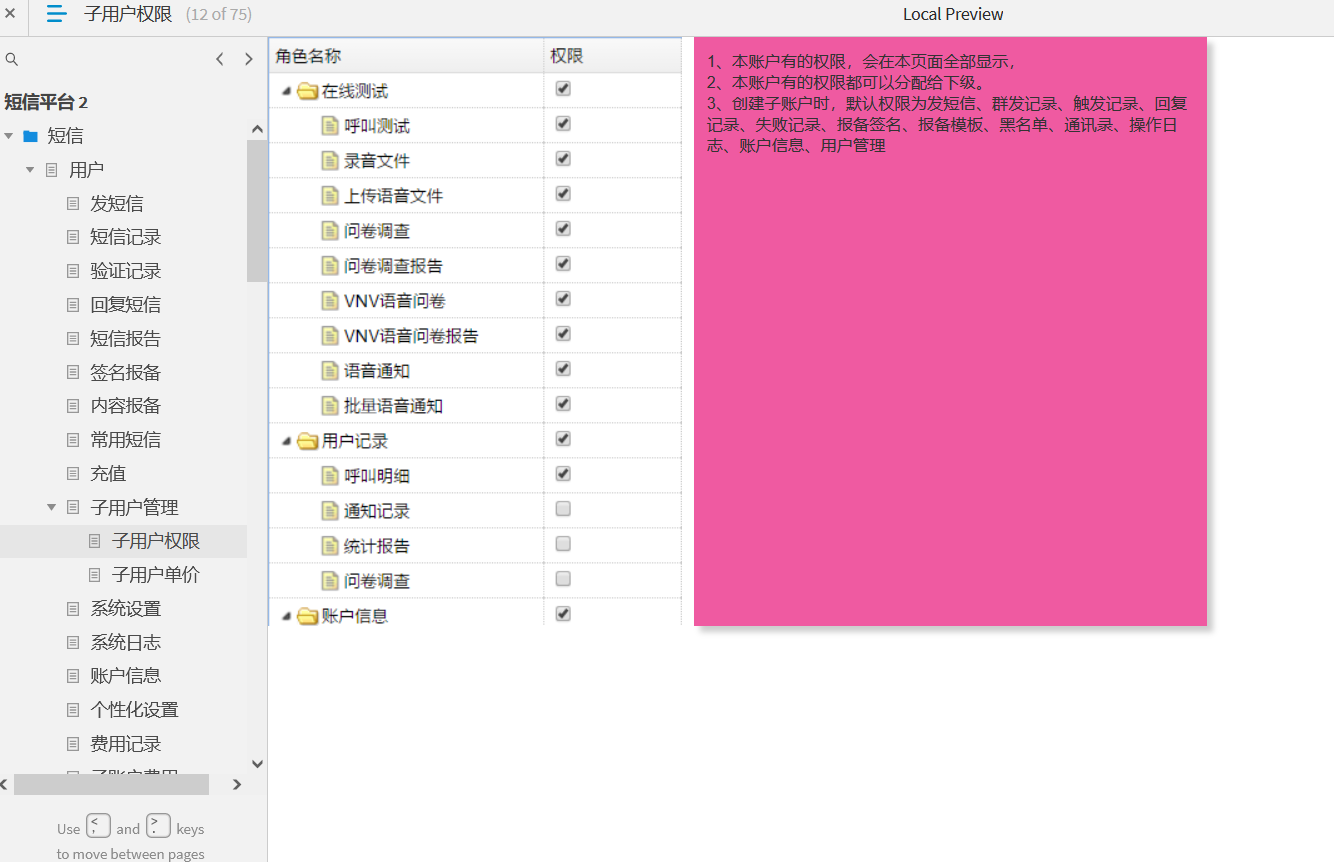This screenshot has height=862, width=1334.
Task: Click the 在线测试 folder icon
Action: 308,91
